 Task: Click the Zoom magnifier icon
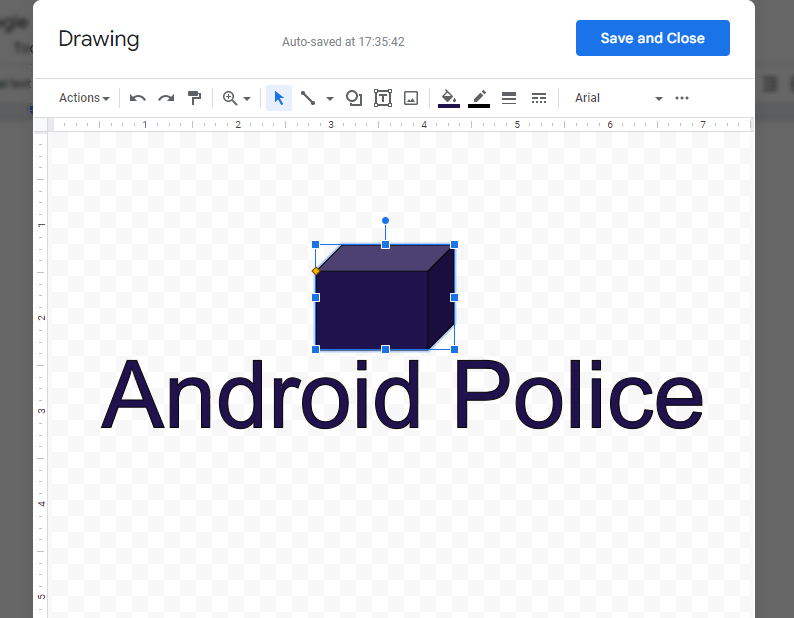tap(230, 98)
